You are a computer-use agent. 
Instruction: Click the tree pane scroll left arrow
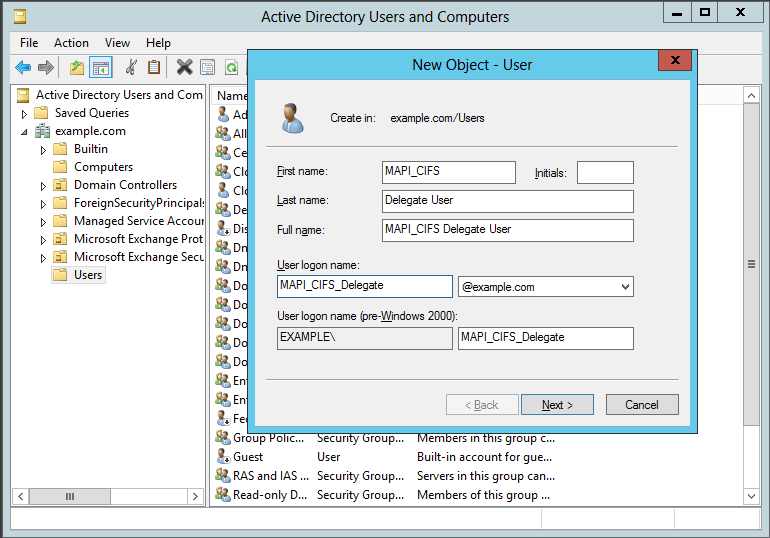(x=21, y=496)
